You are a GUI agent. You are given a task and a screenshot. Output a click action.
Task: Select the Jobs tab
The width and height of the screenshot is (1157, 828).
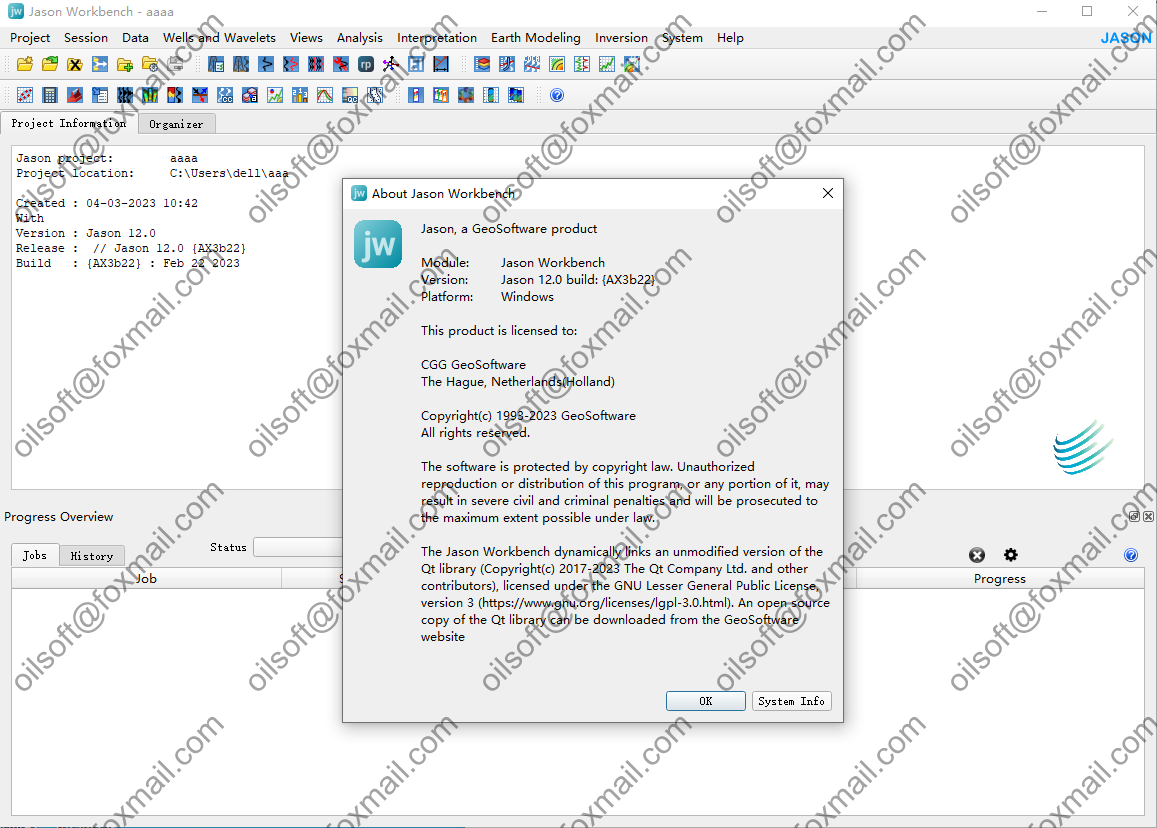pos(35,555)
